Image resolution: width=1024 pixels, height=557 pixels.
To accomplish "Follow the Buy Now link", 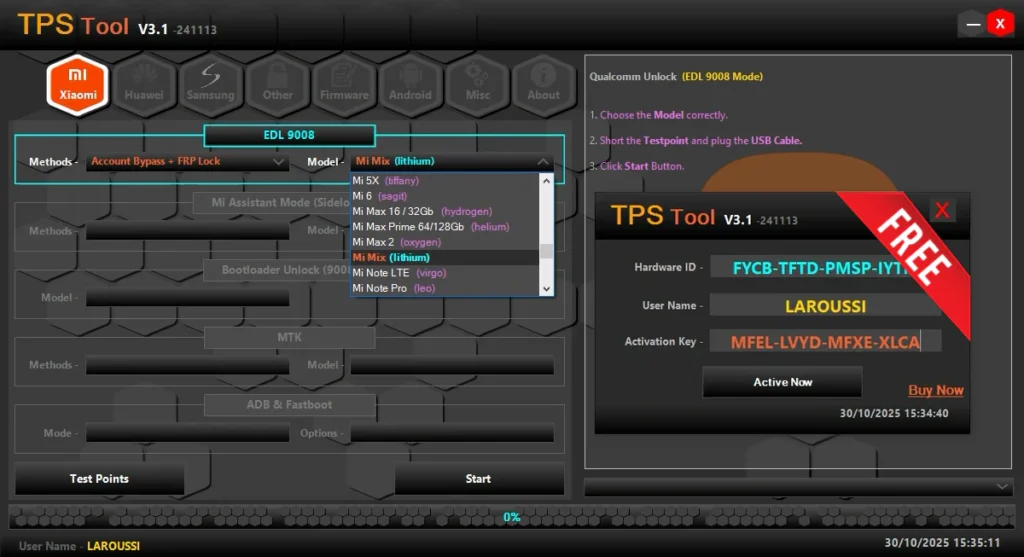I will click(x=935, y=390).
